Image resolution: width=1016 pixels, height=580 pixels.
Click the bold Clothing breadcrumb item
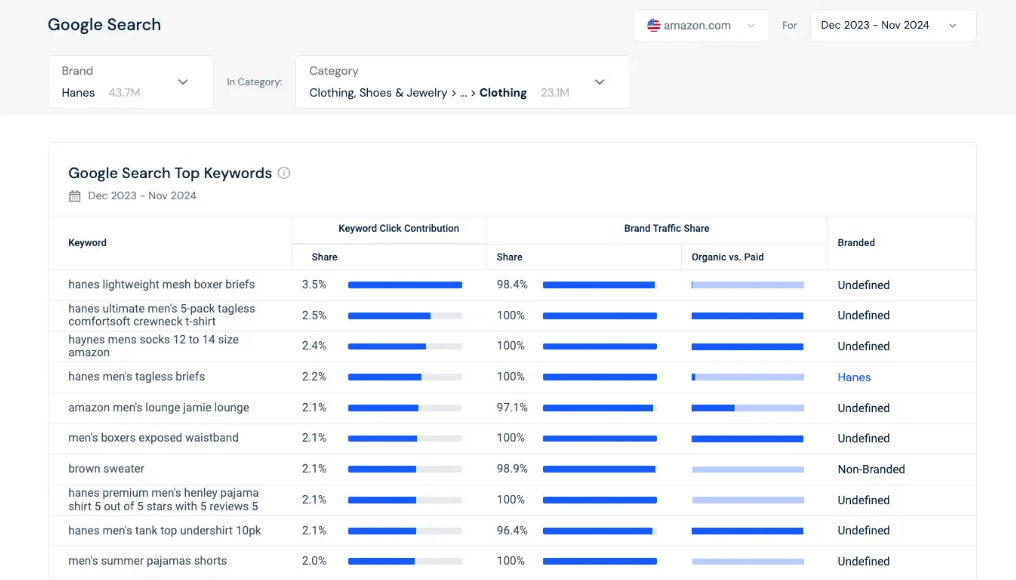click(503, 93)
